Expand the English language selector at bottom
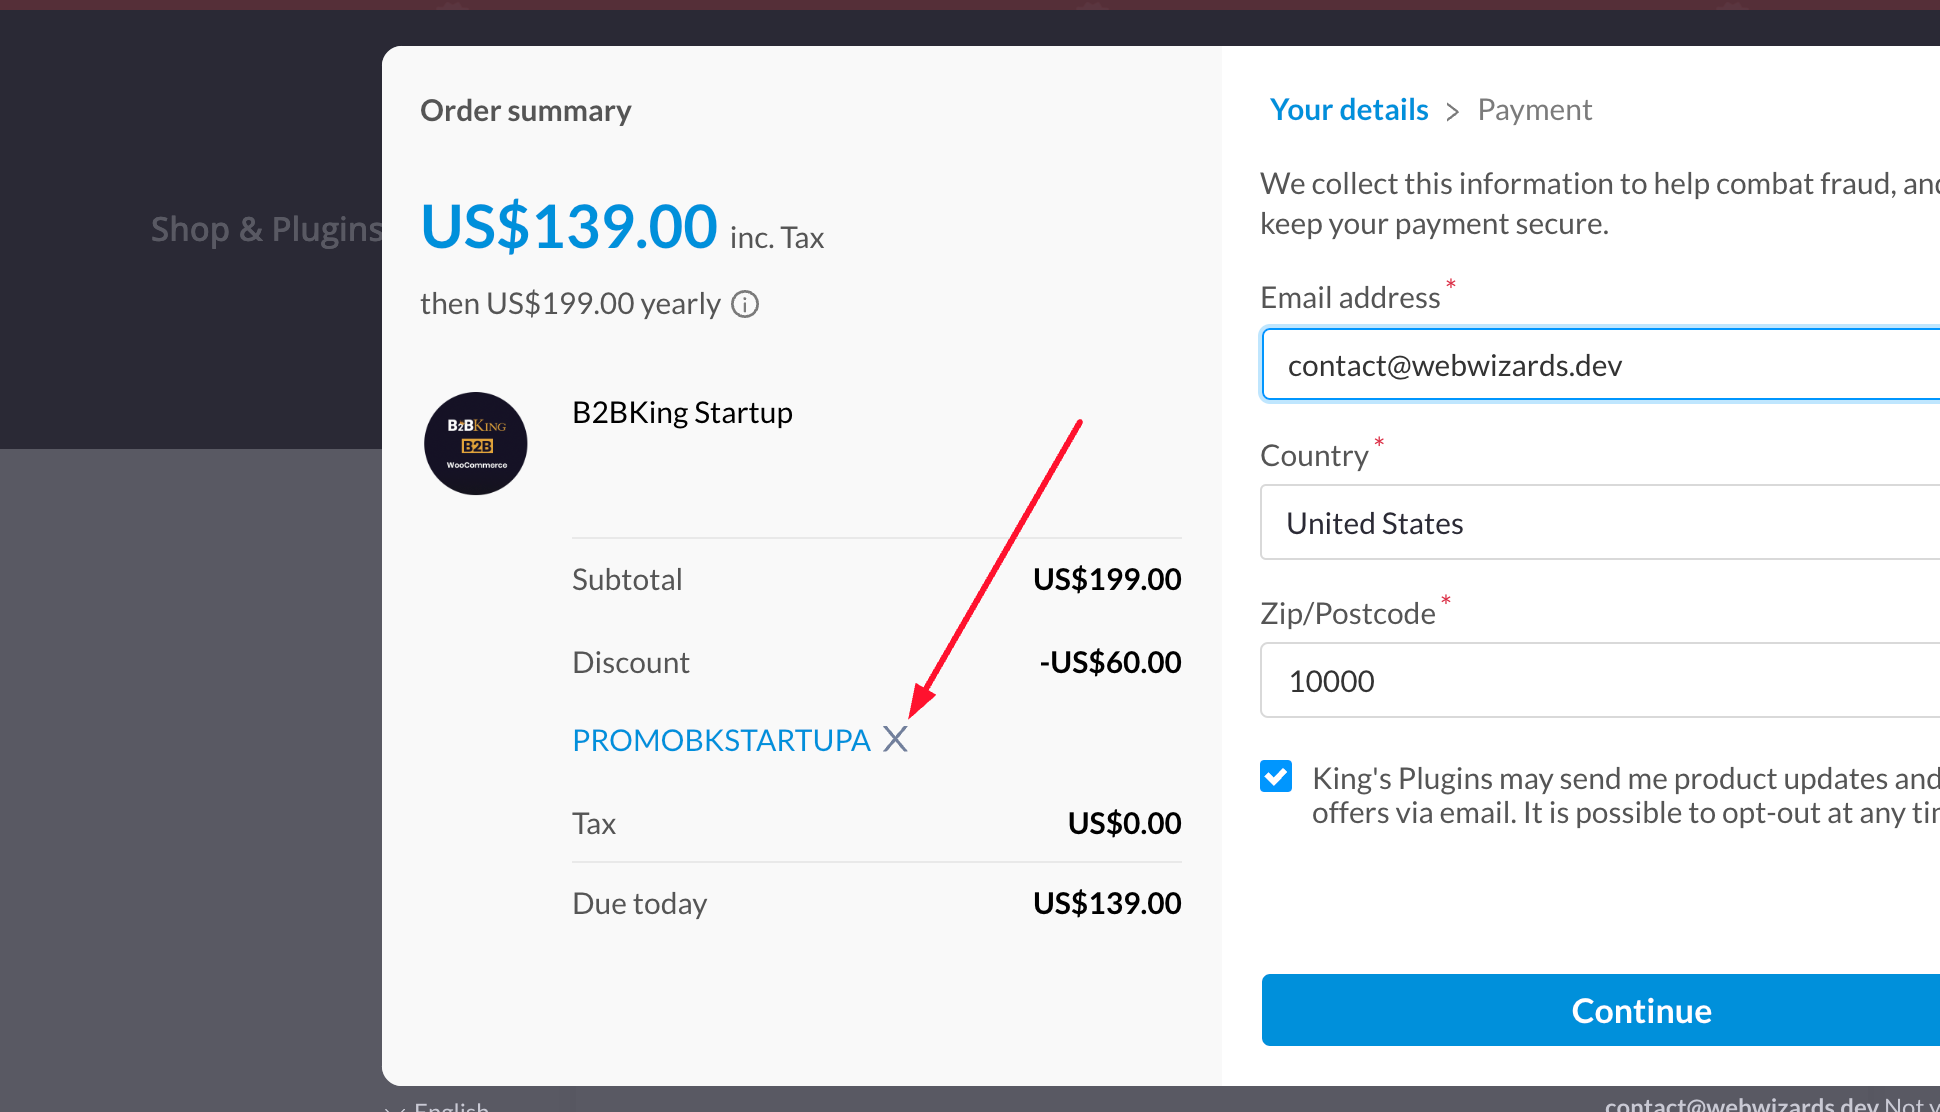Image resolution: width=1940 pixels, height=1112 pixels. tap(437, 1105)
